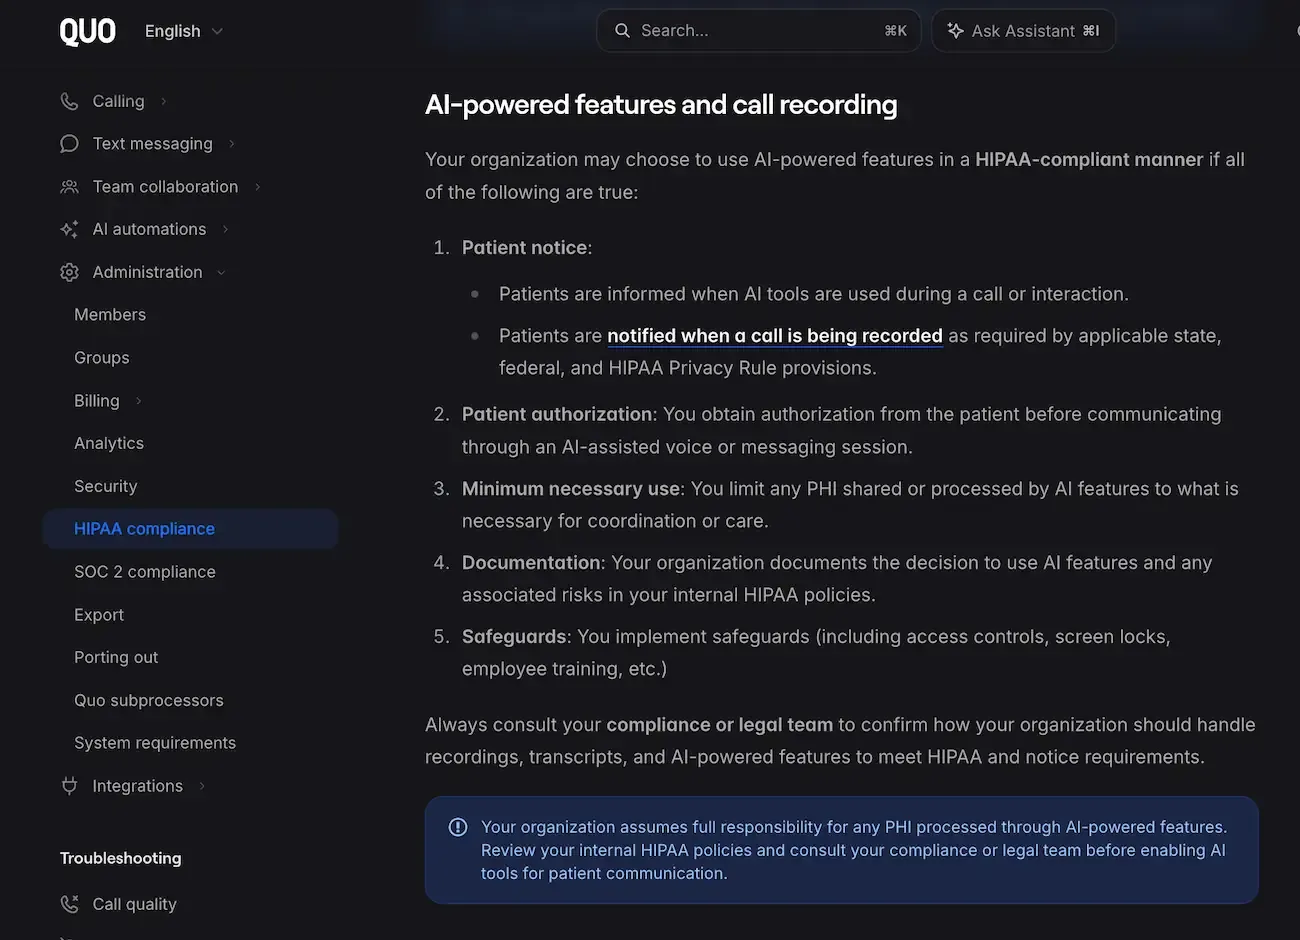Click the Ask Assistant sparkle icon
Viewport: 1300px width, 940px height.
pos(955,31)
